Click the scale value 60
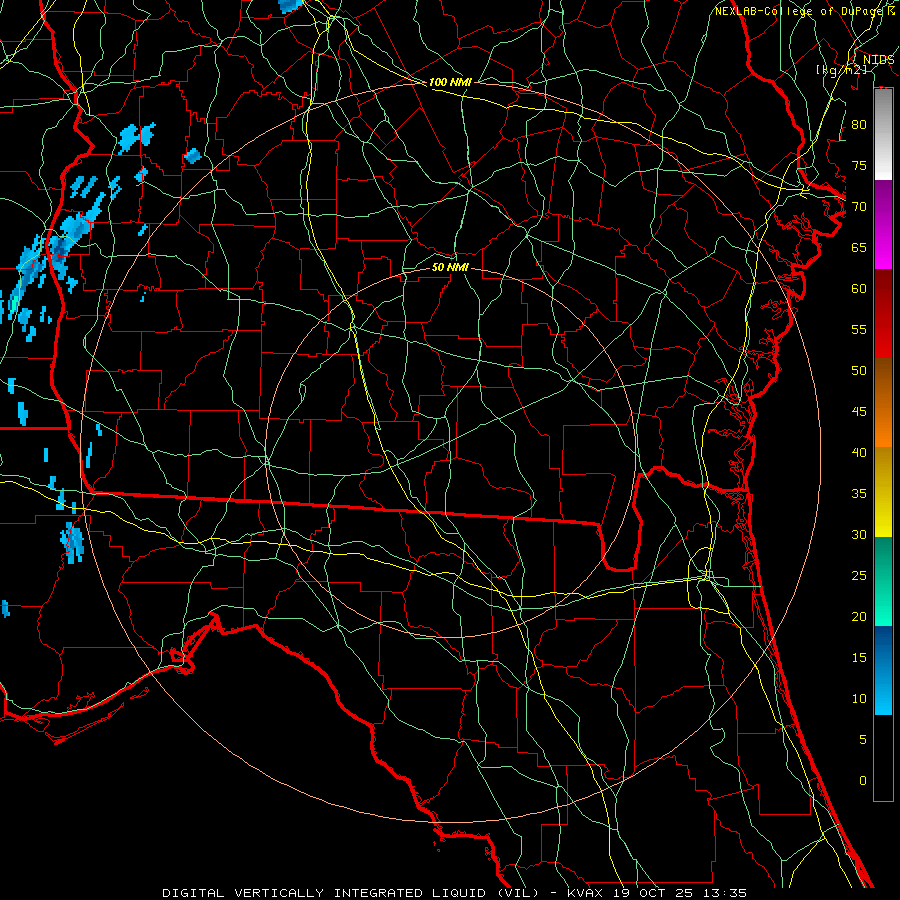Viewport: 900px width, 900px height. point(859,289)
